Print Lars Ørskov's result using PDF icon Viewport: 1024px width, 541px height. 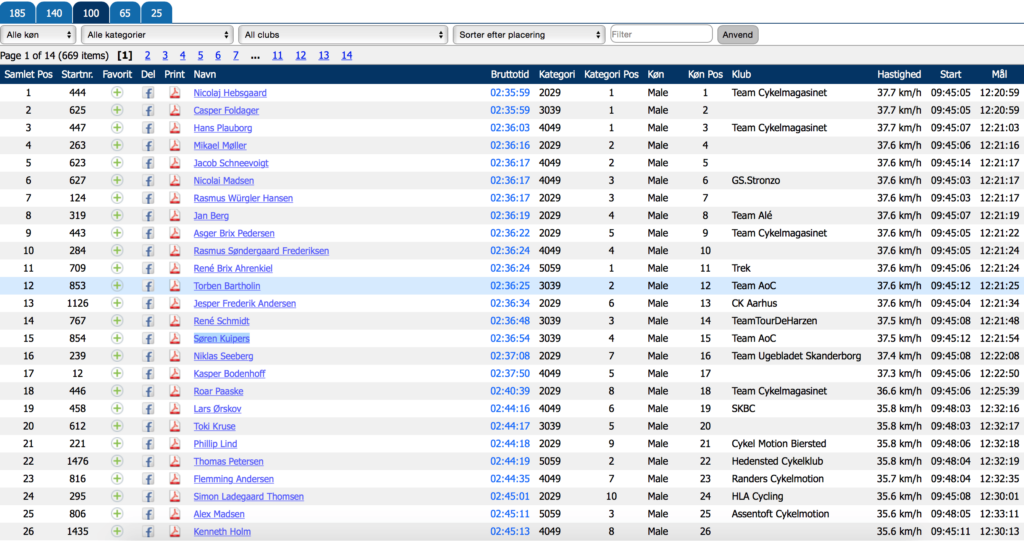(174, 409)
